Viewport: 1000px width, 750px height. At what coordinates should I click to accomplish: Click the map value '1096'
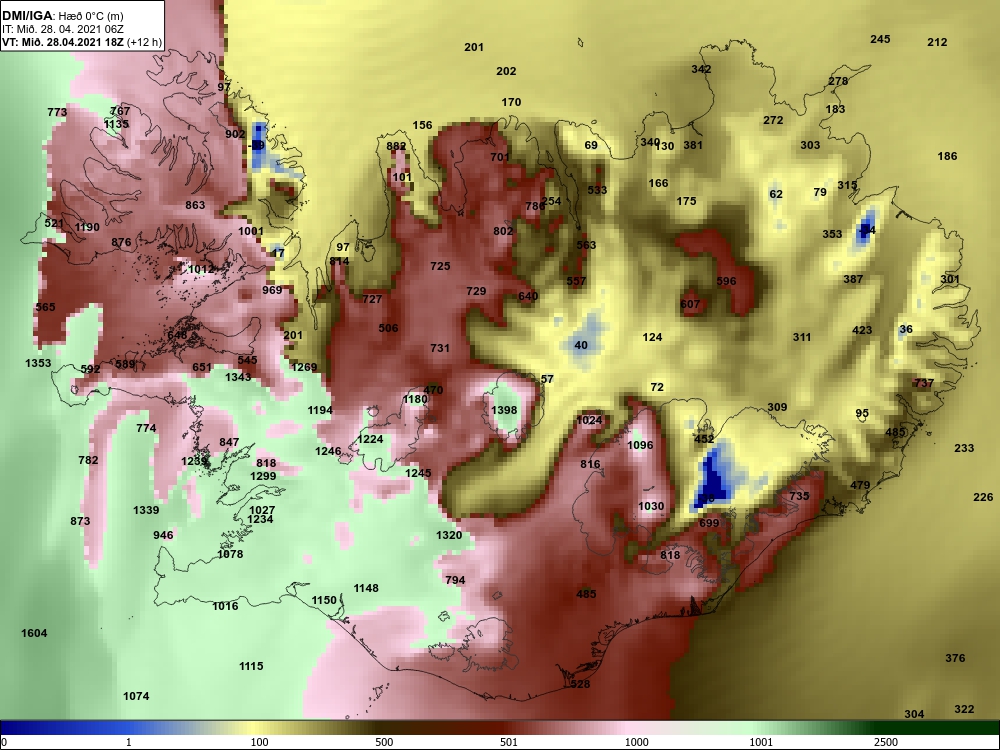click(x=640, y=445)
